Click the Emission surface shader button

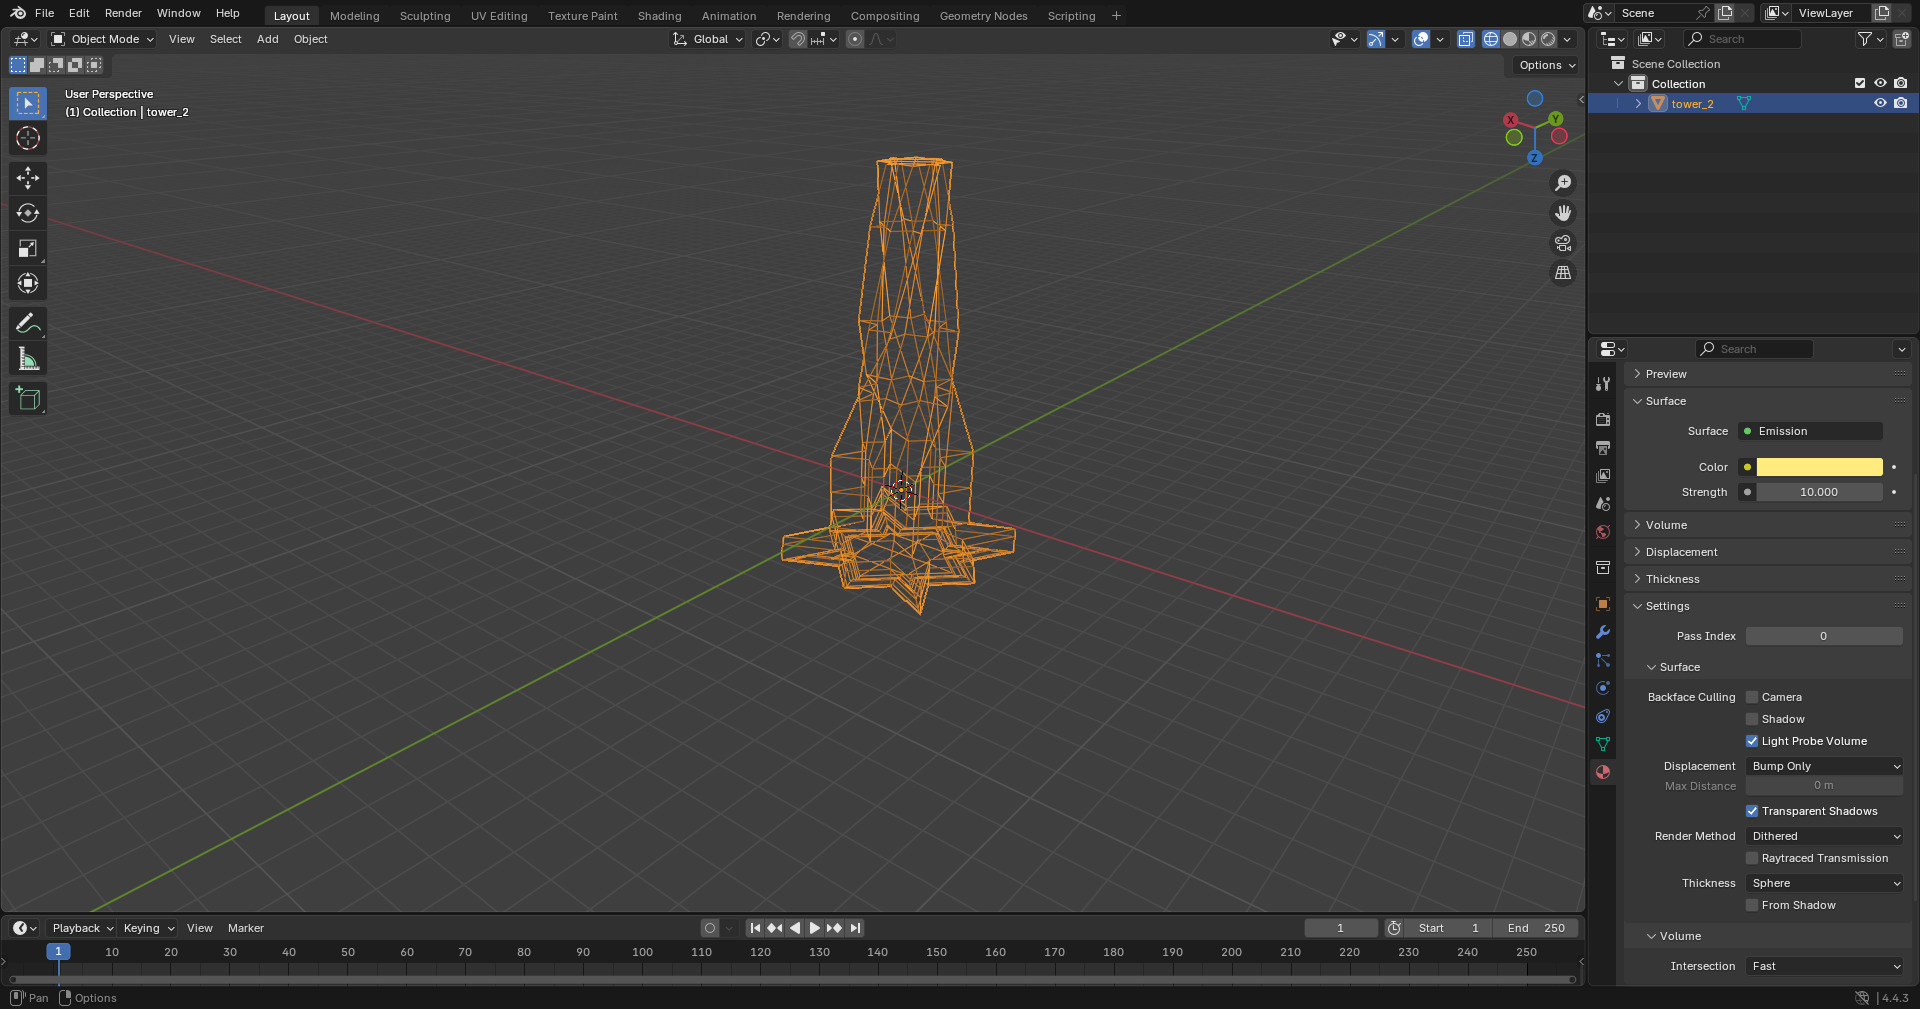click(1810, 431)
